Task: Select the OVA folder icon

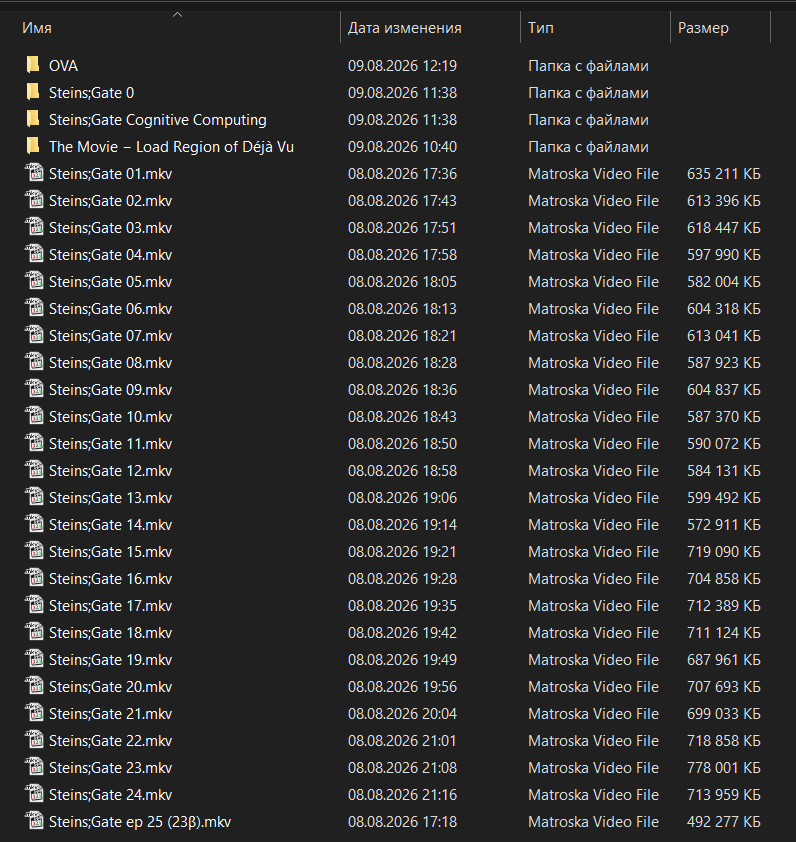Action: click(33, 65)
